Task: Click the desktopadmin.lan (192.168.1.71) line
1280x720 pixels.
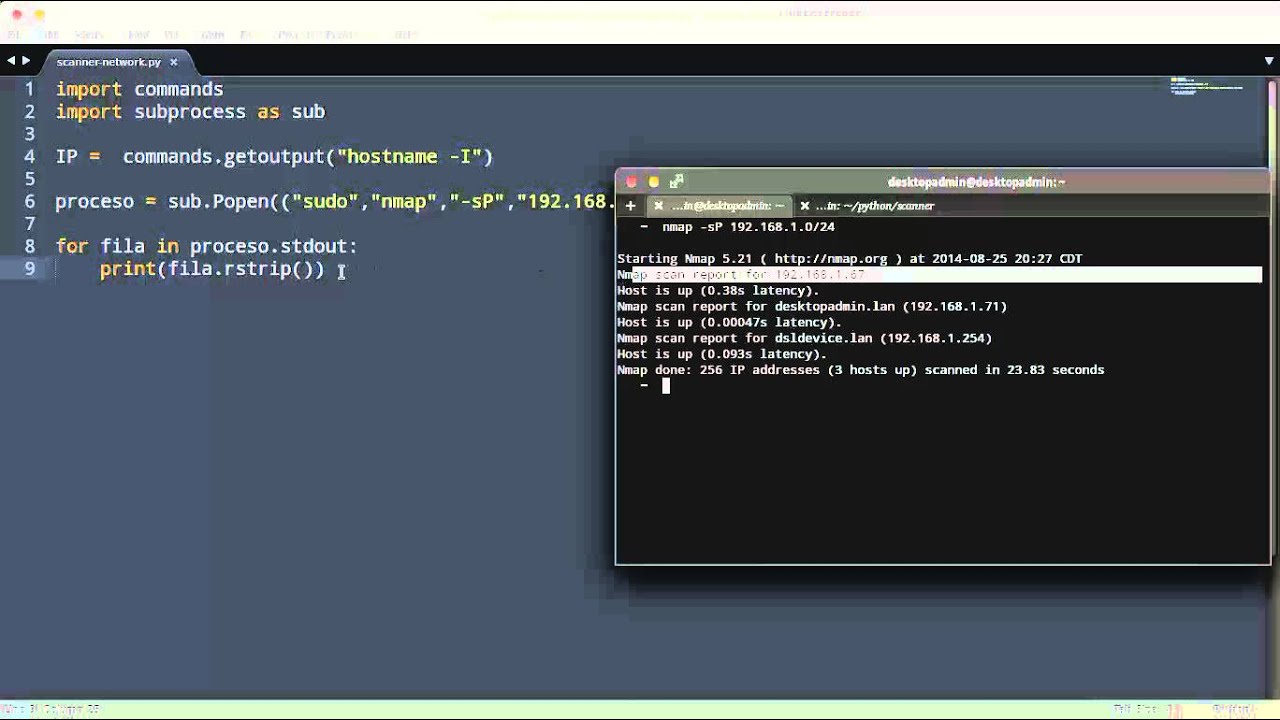Action: pyautogui.click(x=812, y=306)
